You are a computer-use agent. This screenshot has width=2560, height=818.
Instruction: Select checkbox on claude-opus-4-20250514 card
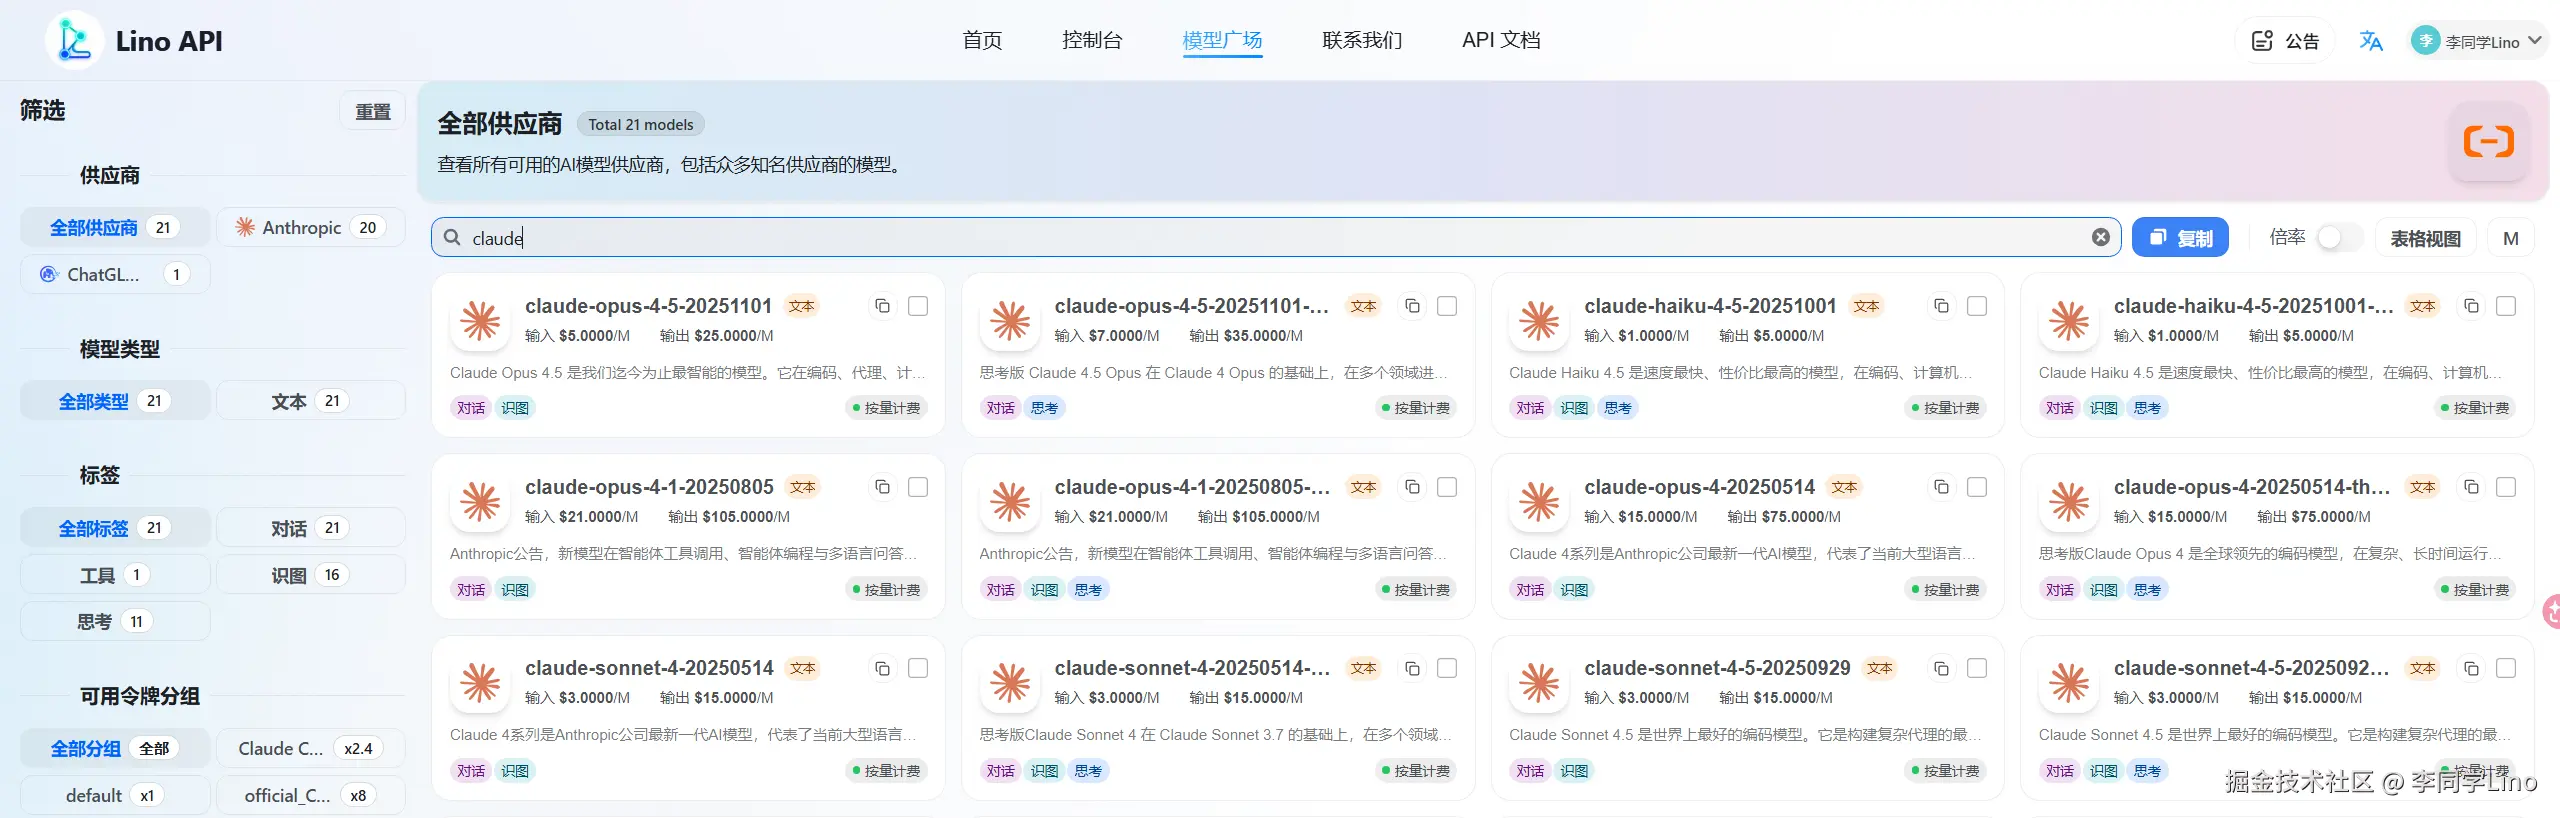tap(1977, 487)
